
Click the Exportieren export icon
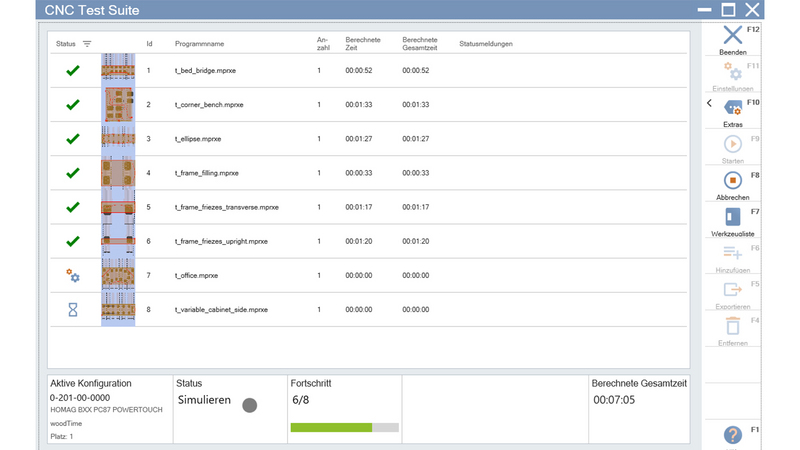[x=733, y=289]
